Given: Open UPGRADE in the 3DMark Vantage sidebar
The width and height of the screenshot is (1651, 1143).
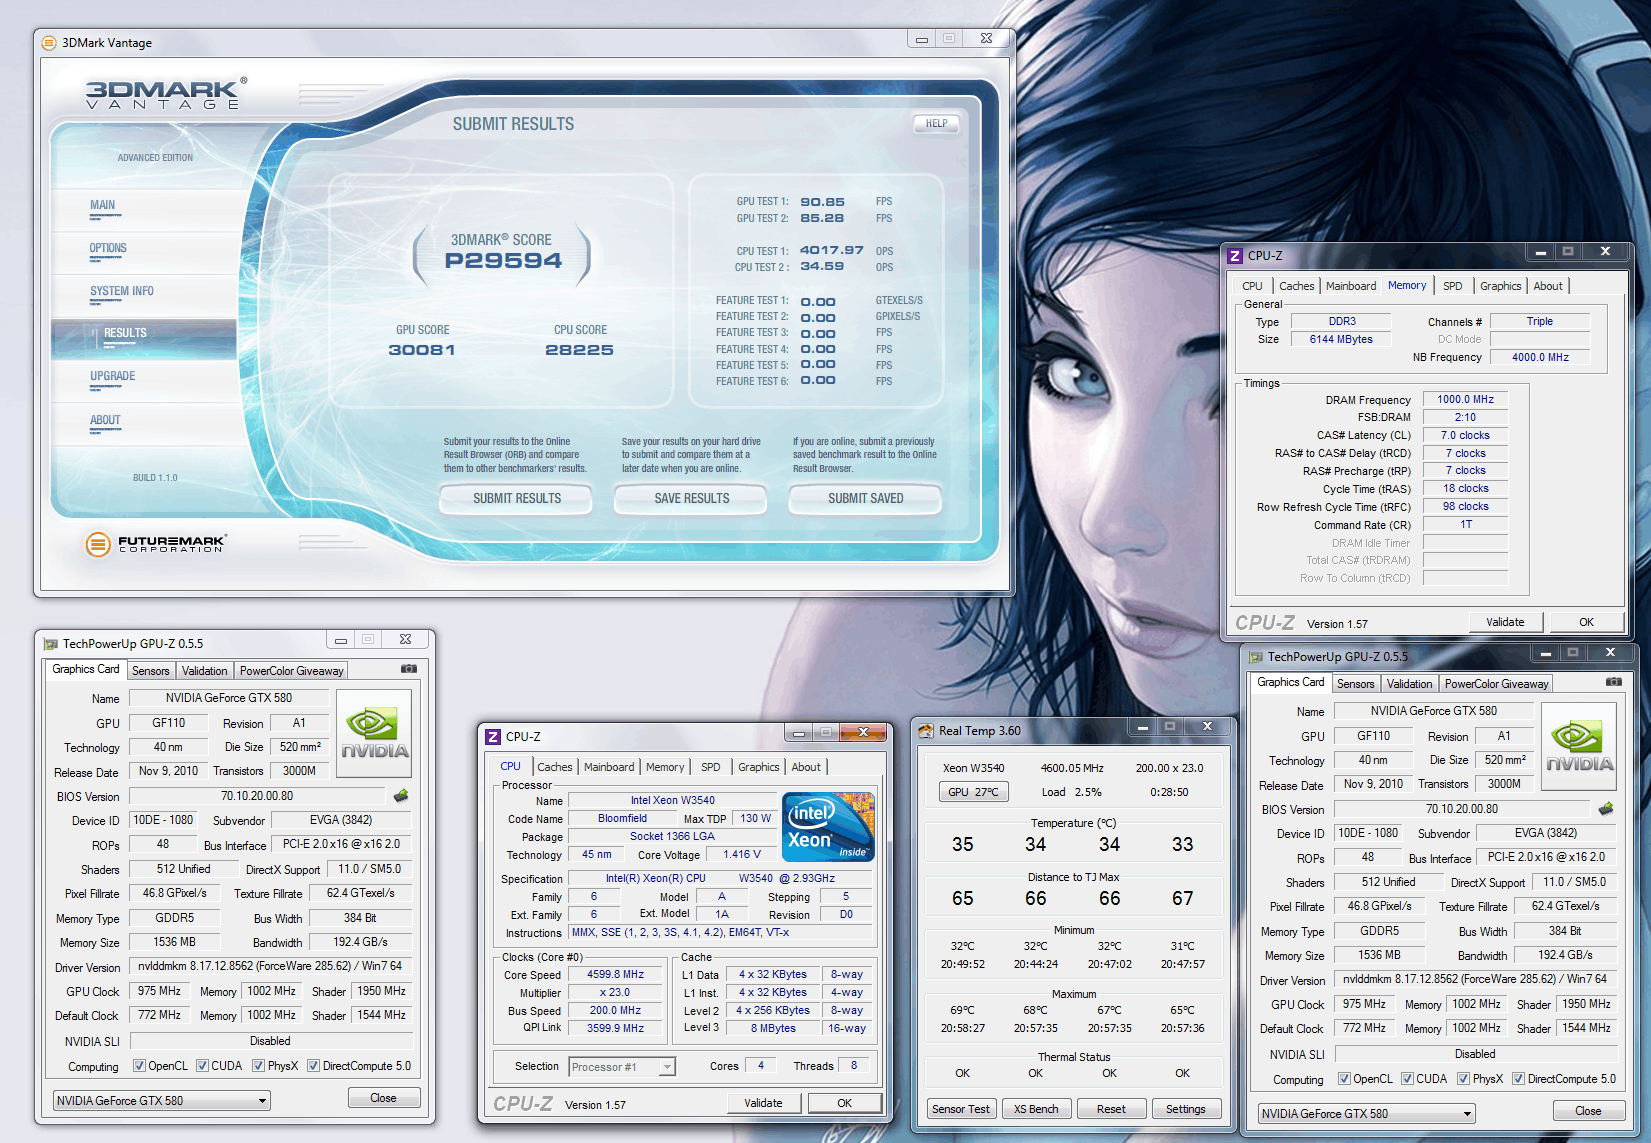Looking at the screenshot, I should click(113, 376).
